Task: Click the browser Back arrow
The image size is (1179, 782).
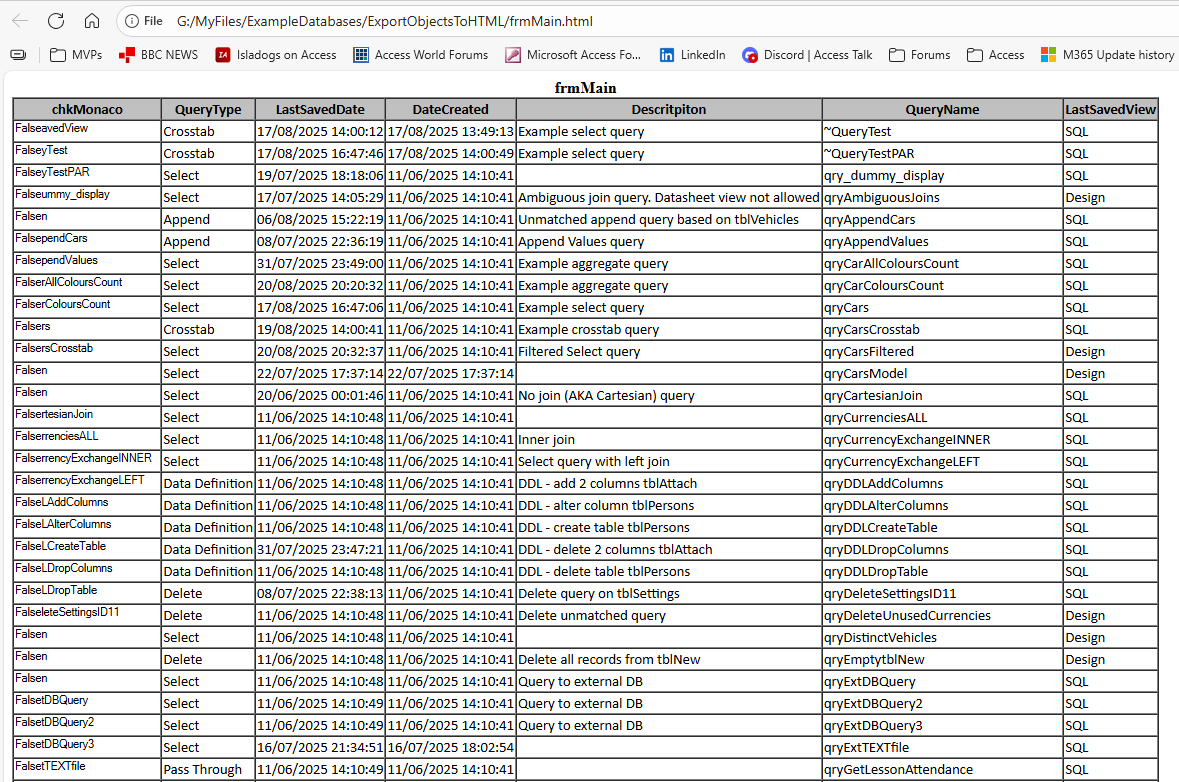Action: click(x=20, y=21)
